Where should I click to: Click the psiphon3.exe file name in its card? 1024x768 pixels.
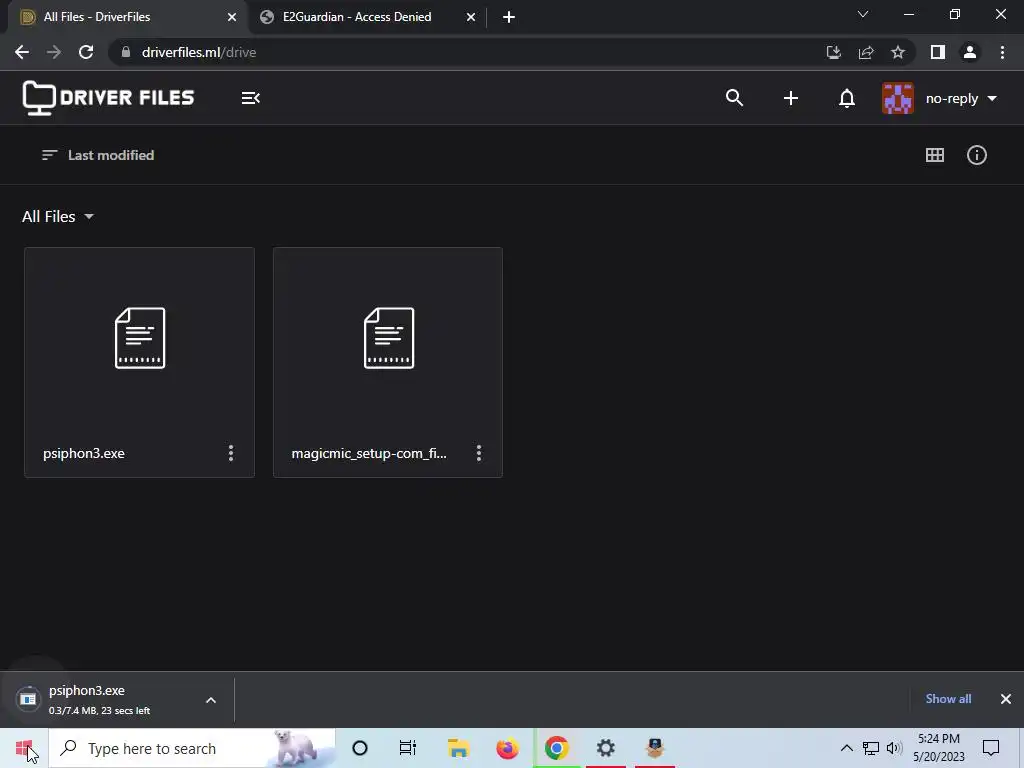tap(84, 453)
